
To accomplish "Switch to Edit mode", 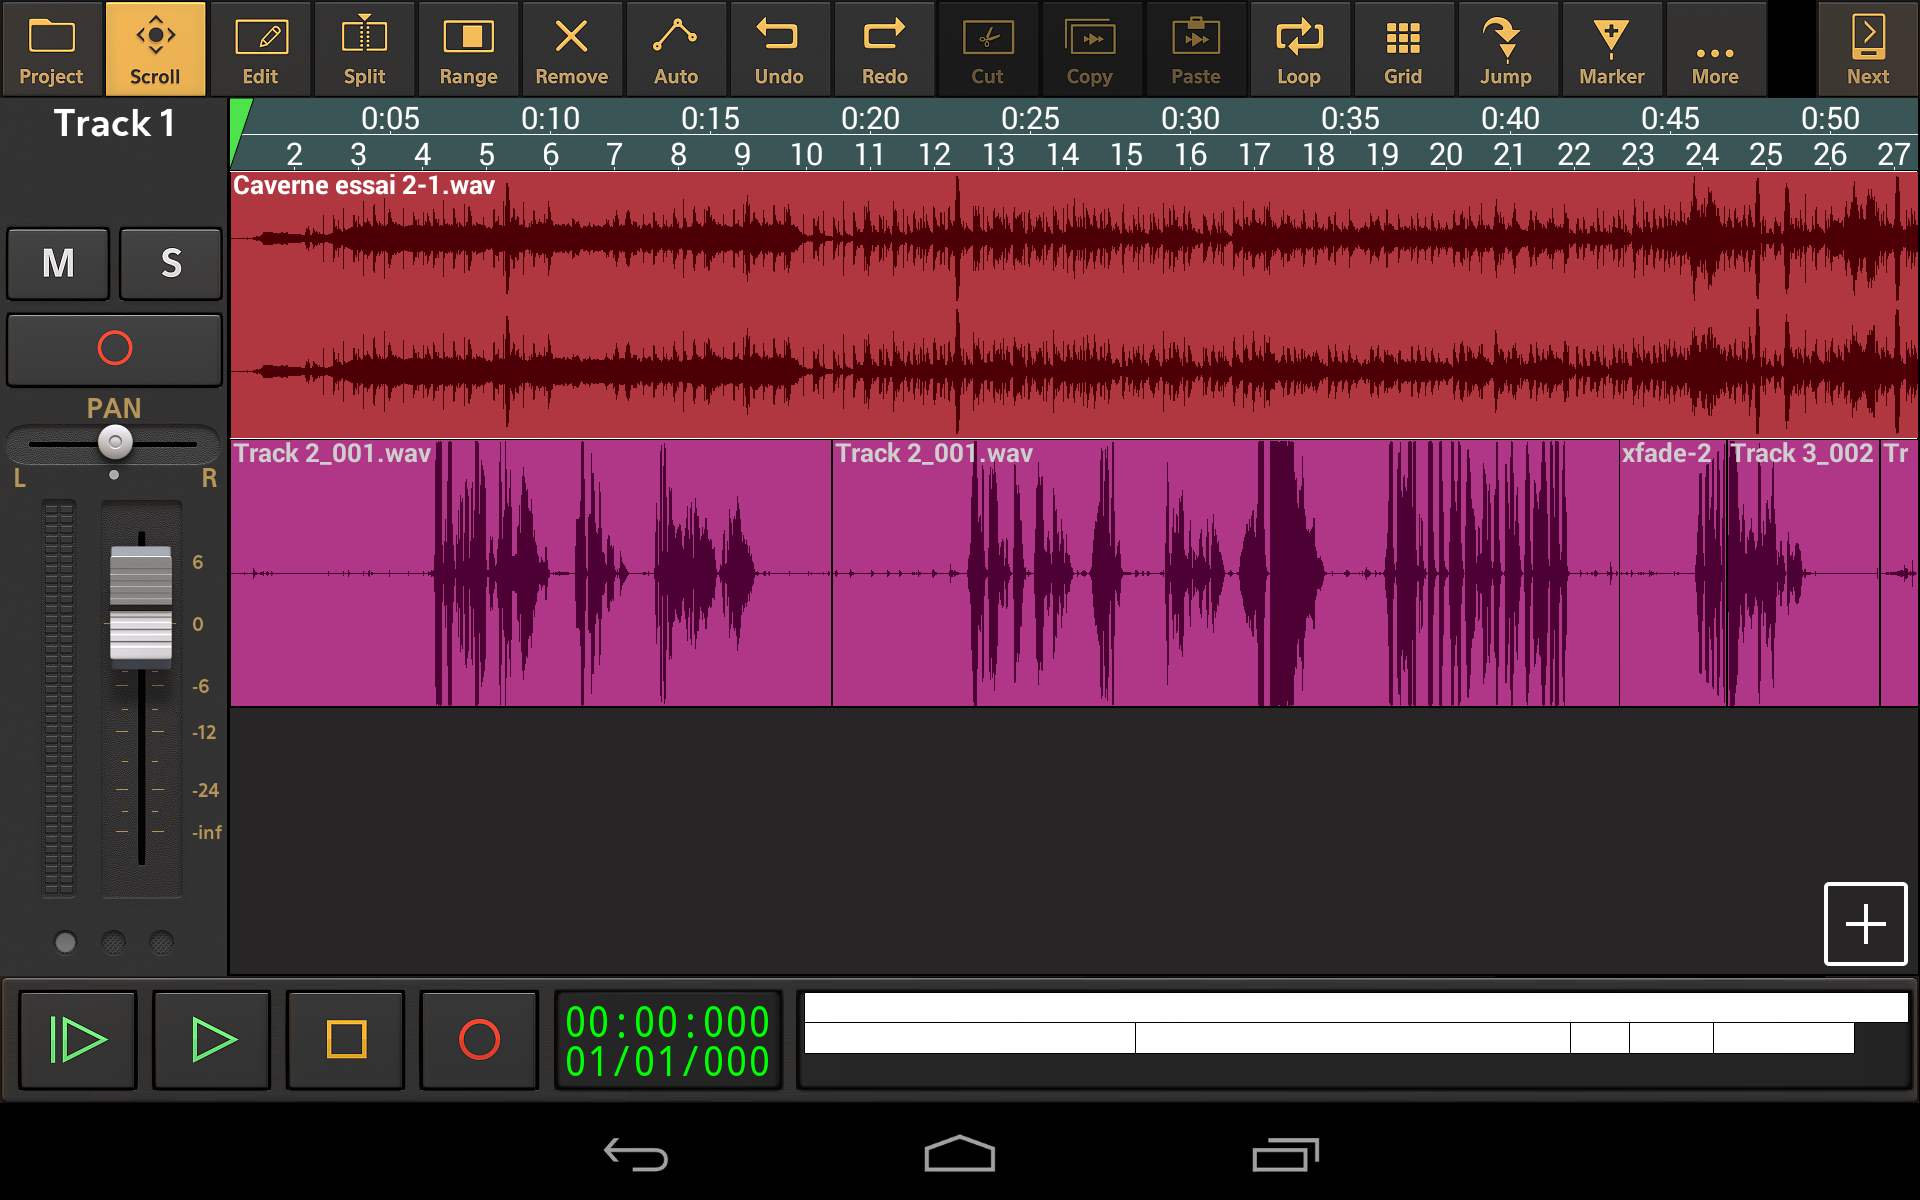I will pos(260,49).
